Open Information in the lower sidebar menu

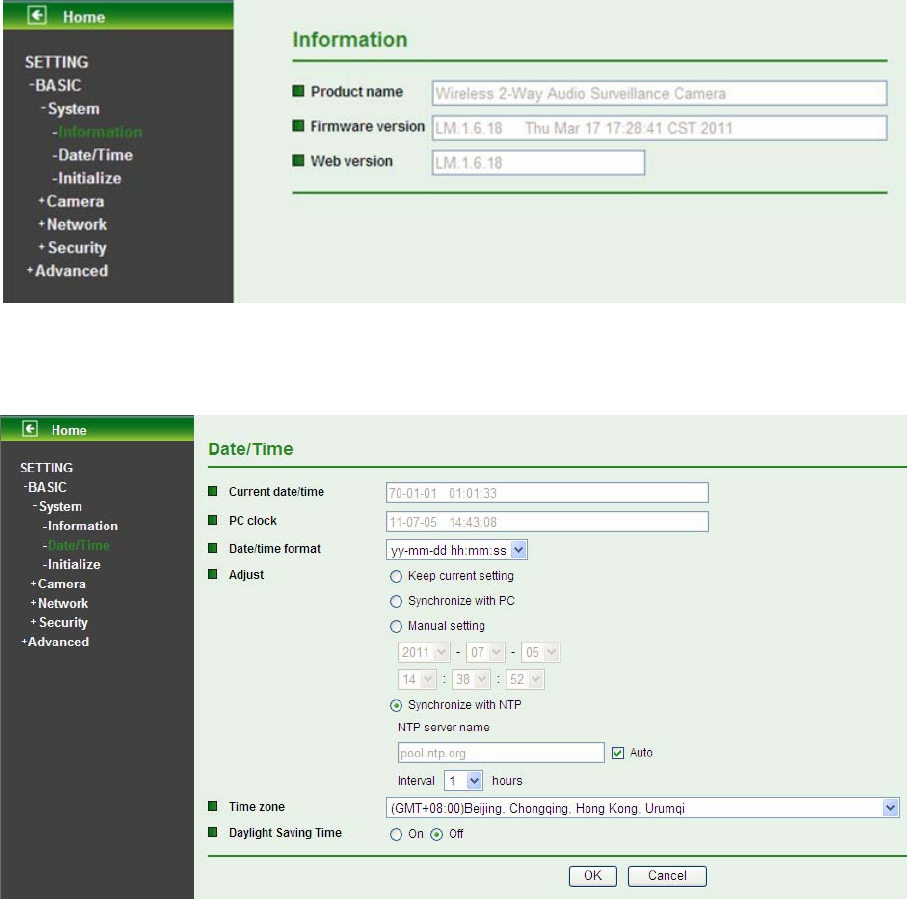tap(82, 526)
